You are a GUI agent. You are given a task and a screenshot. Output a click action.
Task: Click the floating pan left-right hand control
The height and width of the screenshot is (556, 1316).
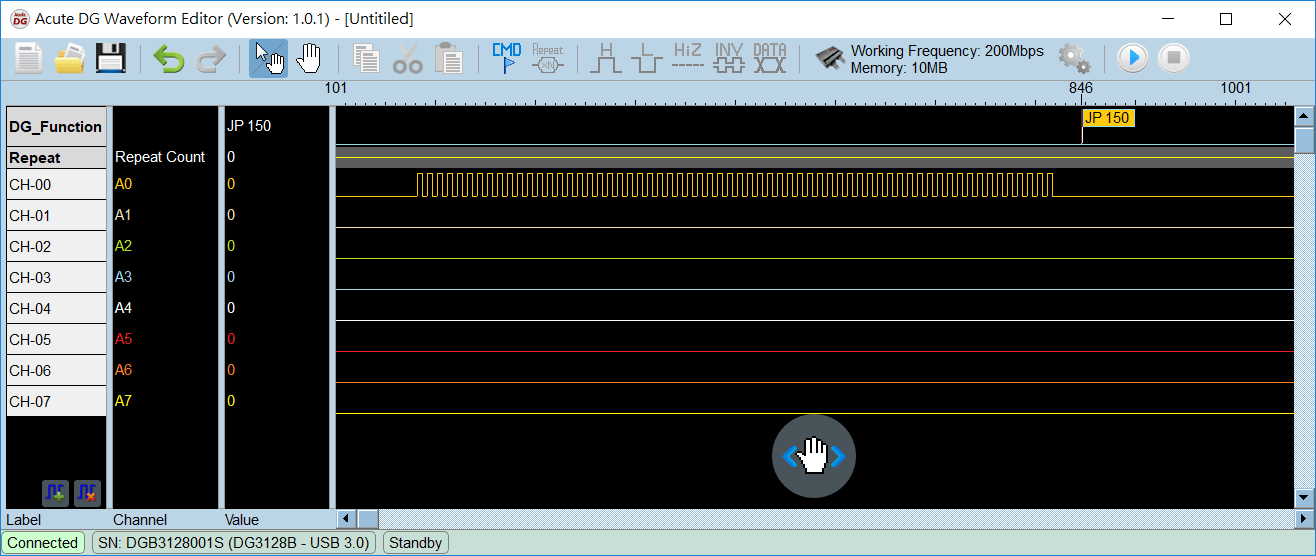814,456
